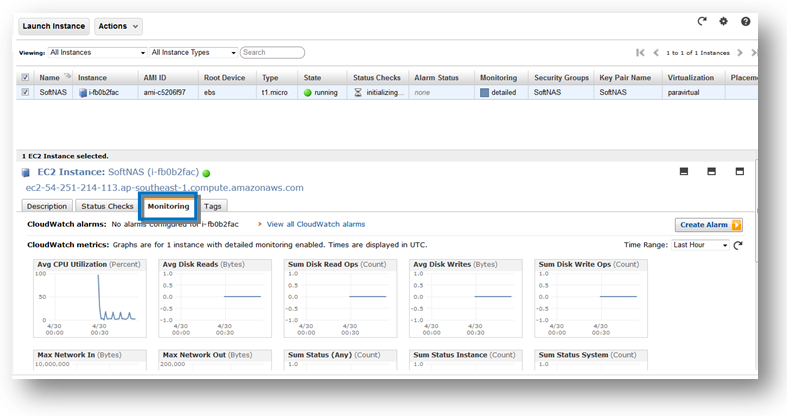Click the instance public DNS link
The width and height of the screenshot is (787, 416).
(165, 188)
